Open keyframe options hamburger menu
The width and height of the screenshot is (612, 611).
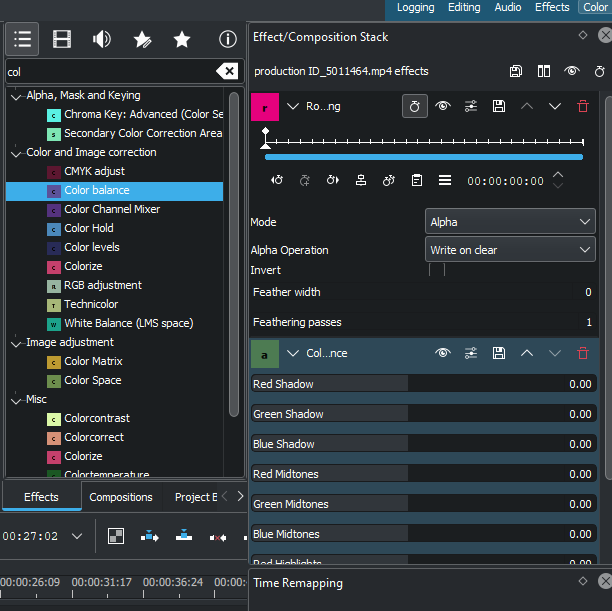[445, 180]
